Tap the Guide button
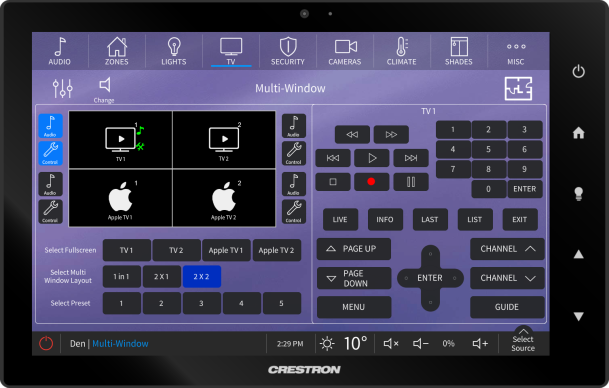 coord(507,307)
